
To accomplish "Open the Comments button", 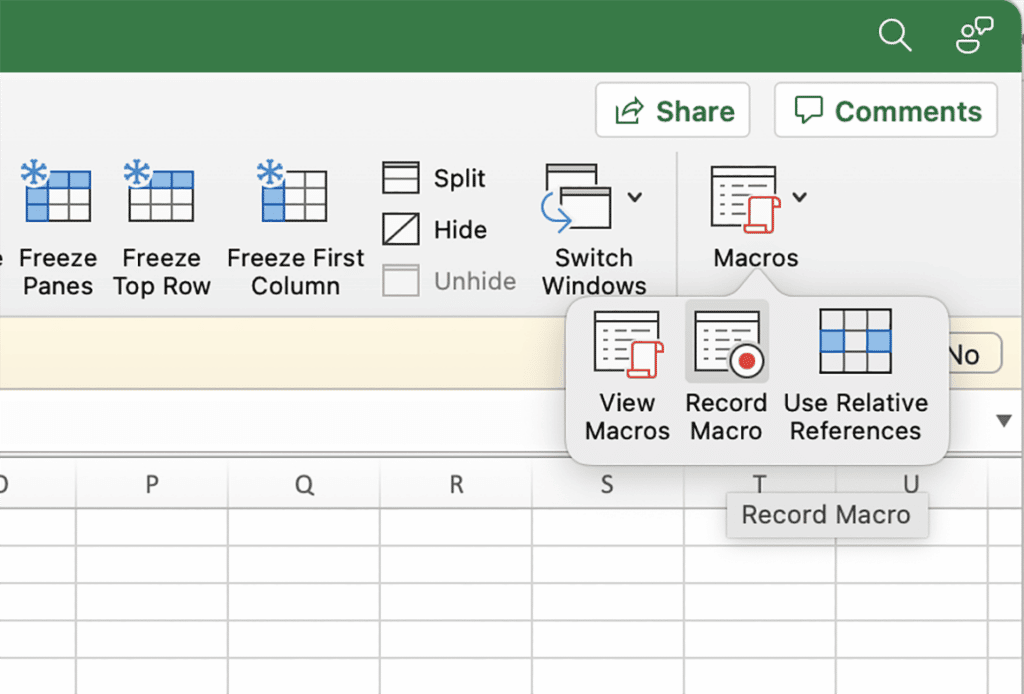I will [886, 110].
